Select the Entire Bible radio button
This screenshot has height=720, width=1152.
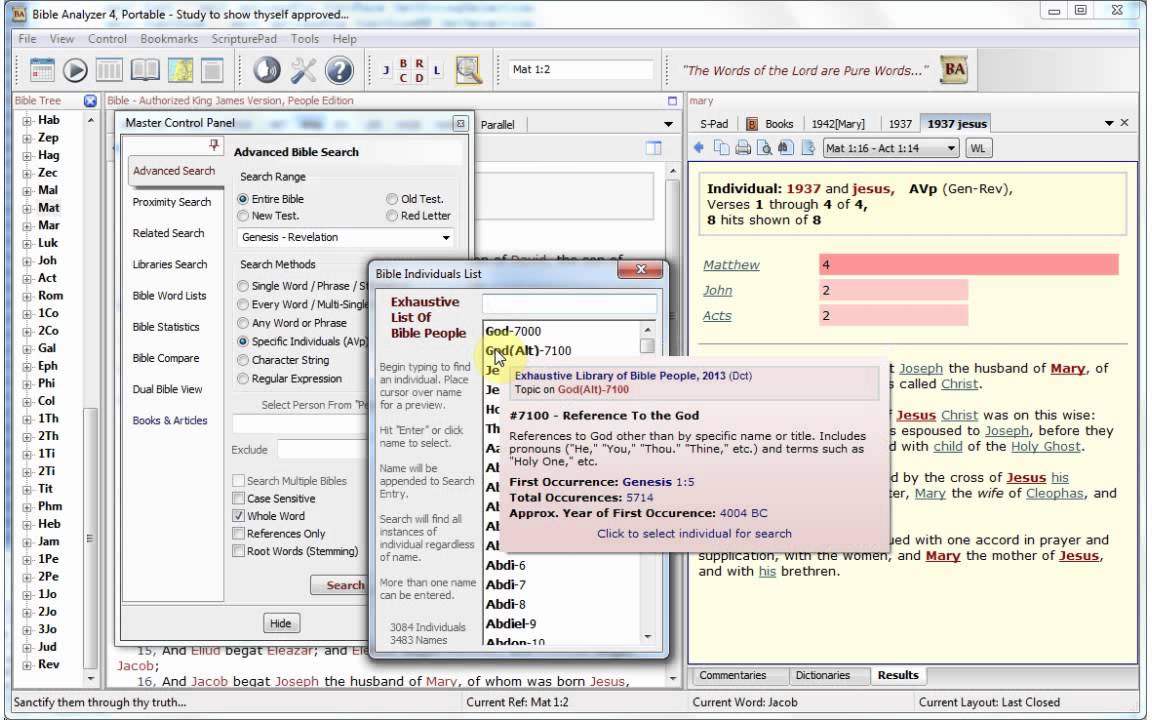pyautogui.click(x=243, y=199)
